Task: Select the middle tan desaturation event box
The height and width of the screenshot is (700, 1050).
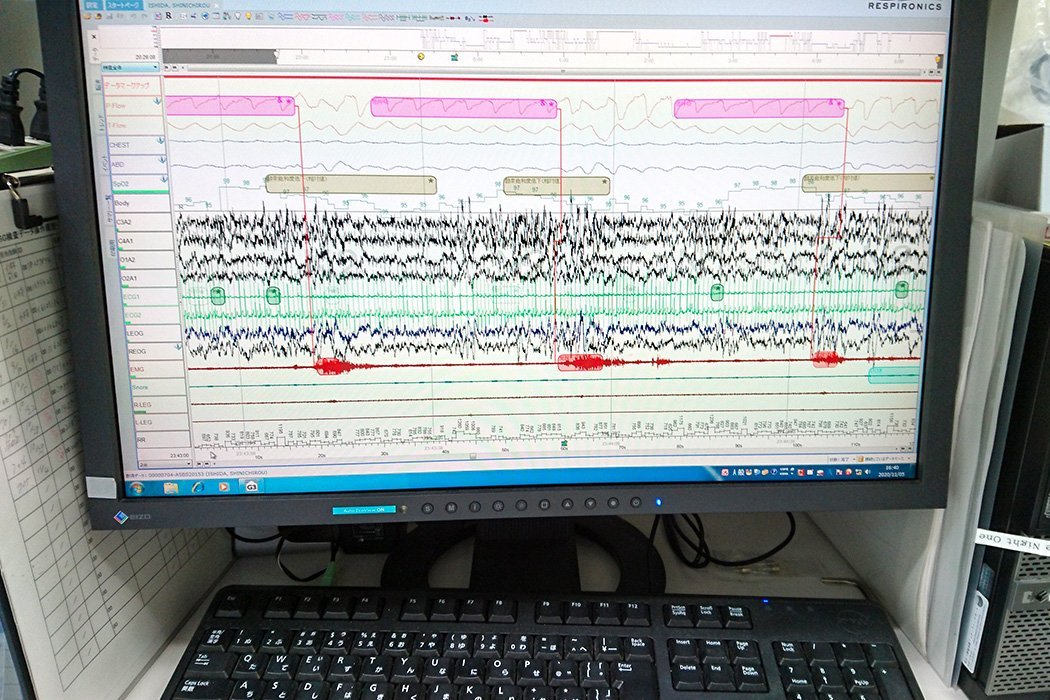Action: pyautogui.click(x=556, y=186)
